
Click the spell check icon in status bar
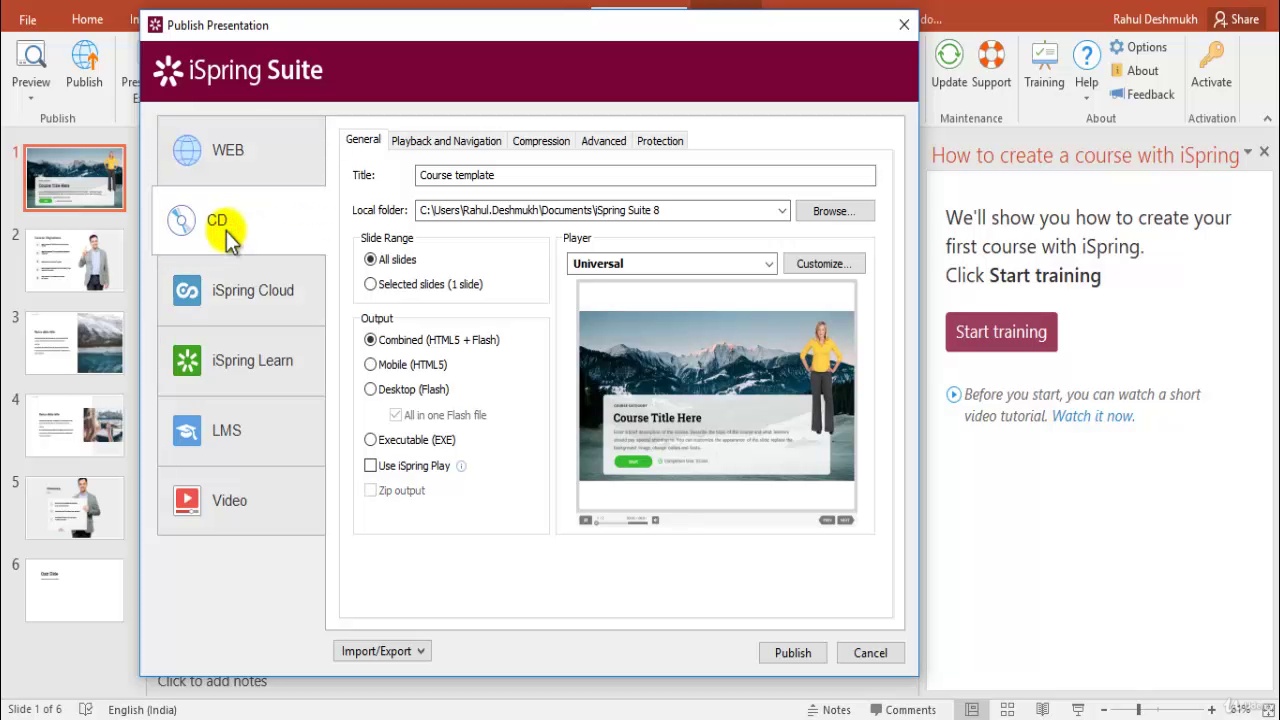(x=86, y=709)
